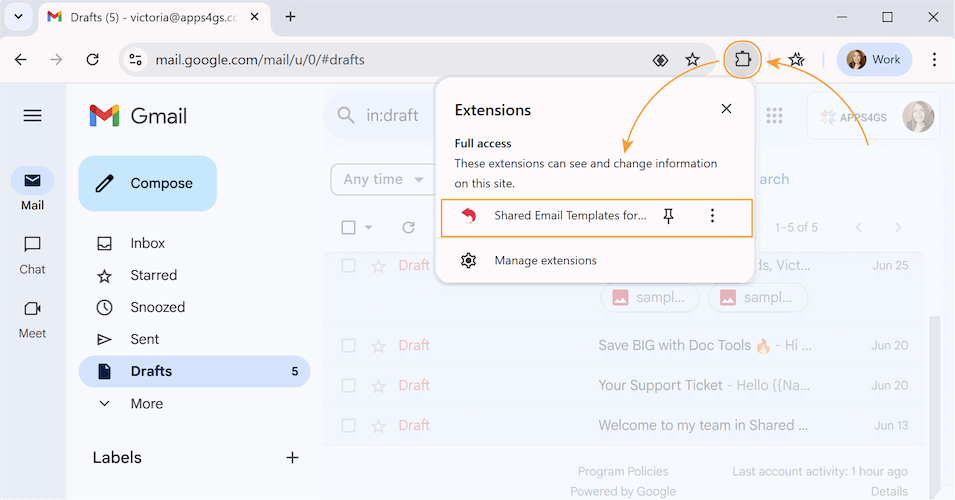The width and height of the screenshot is (955, 500).
Task: Open the Your Support Ticket draft
Action: 623,386
